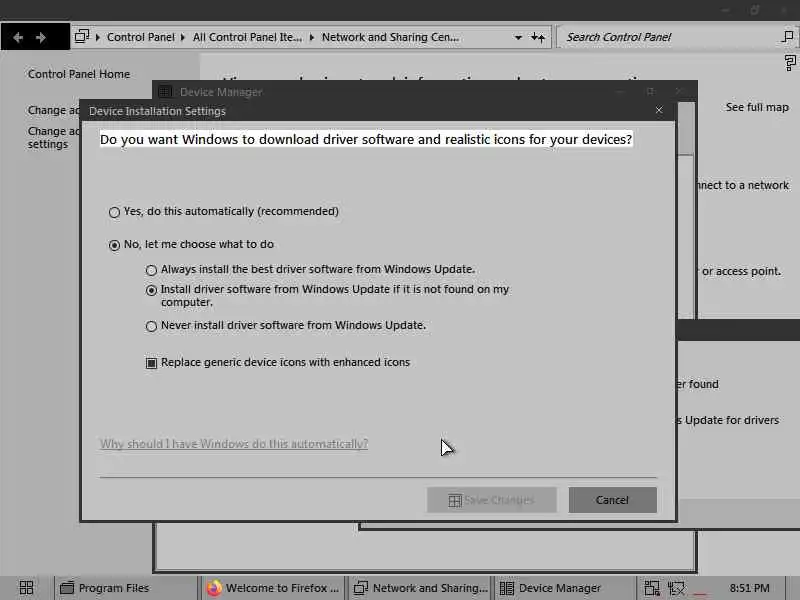Click the Device Manager title bar icon
This screenshot has width=800, height=600.
pyautogui.click(x=165, y=92)
